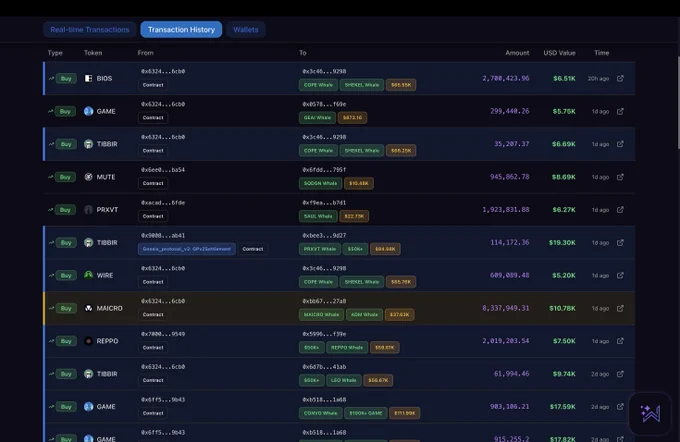The height and width of the screenshot is (442, 680).
Task: Click the $7.50K USD value
Action: click(x=564, y=341)
